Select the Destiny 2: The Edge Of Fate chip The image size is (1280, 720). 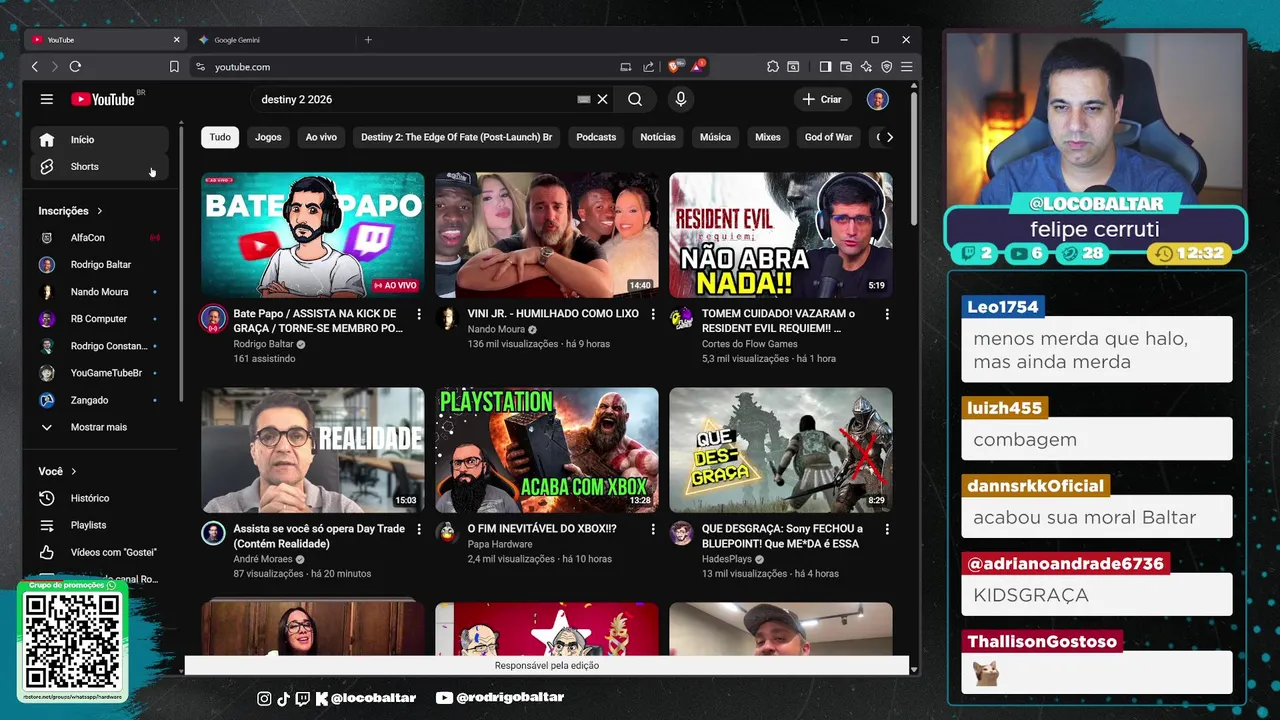click(456, 137)
